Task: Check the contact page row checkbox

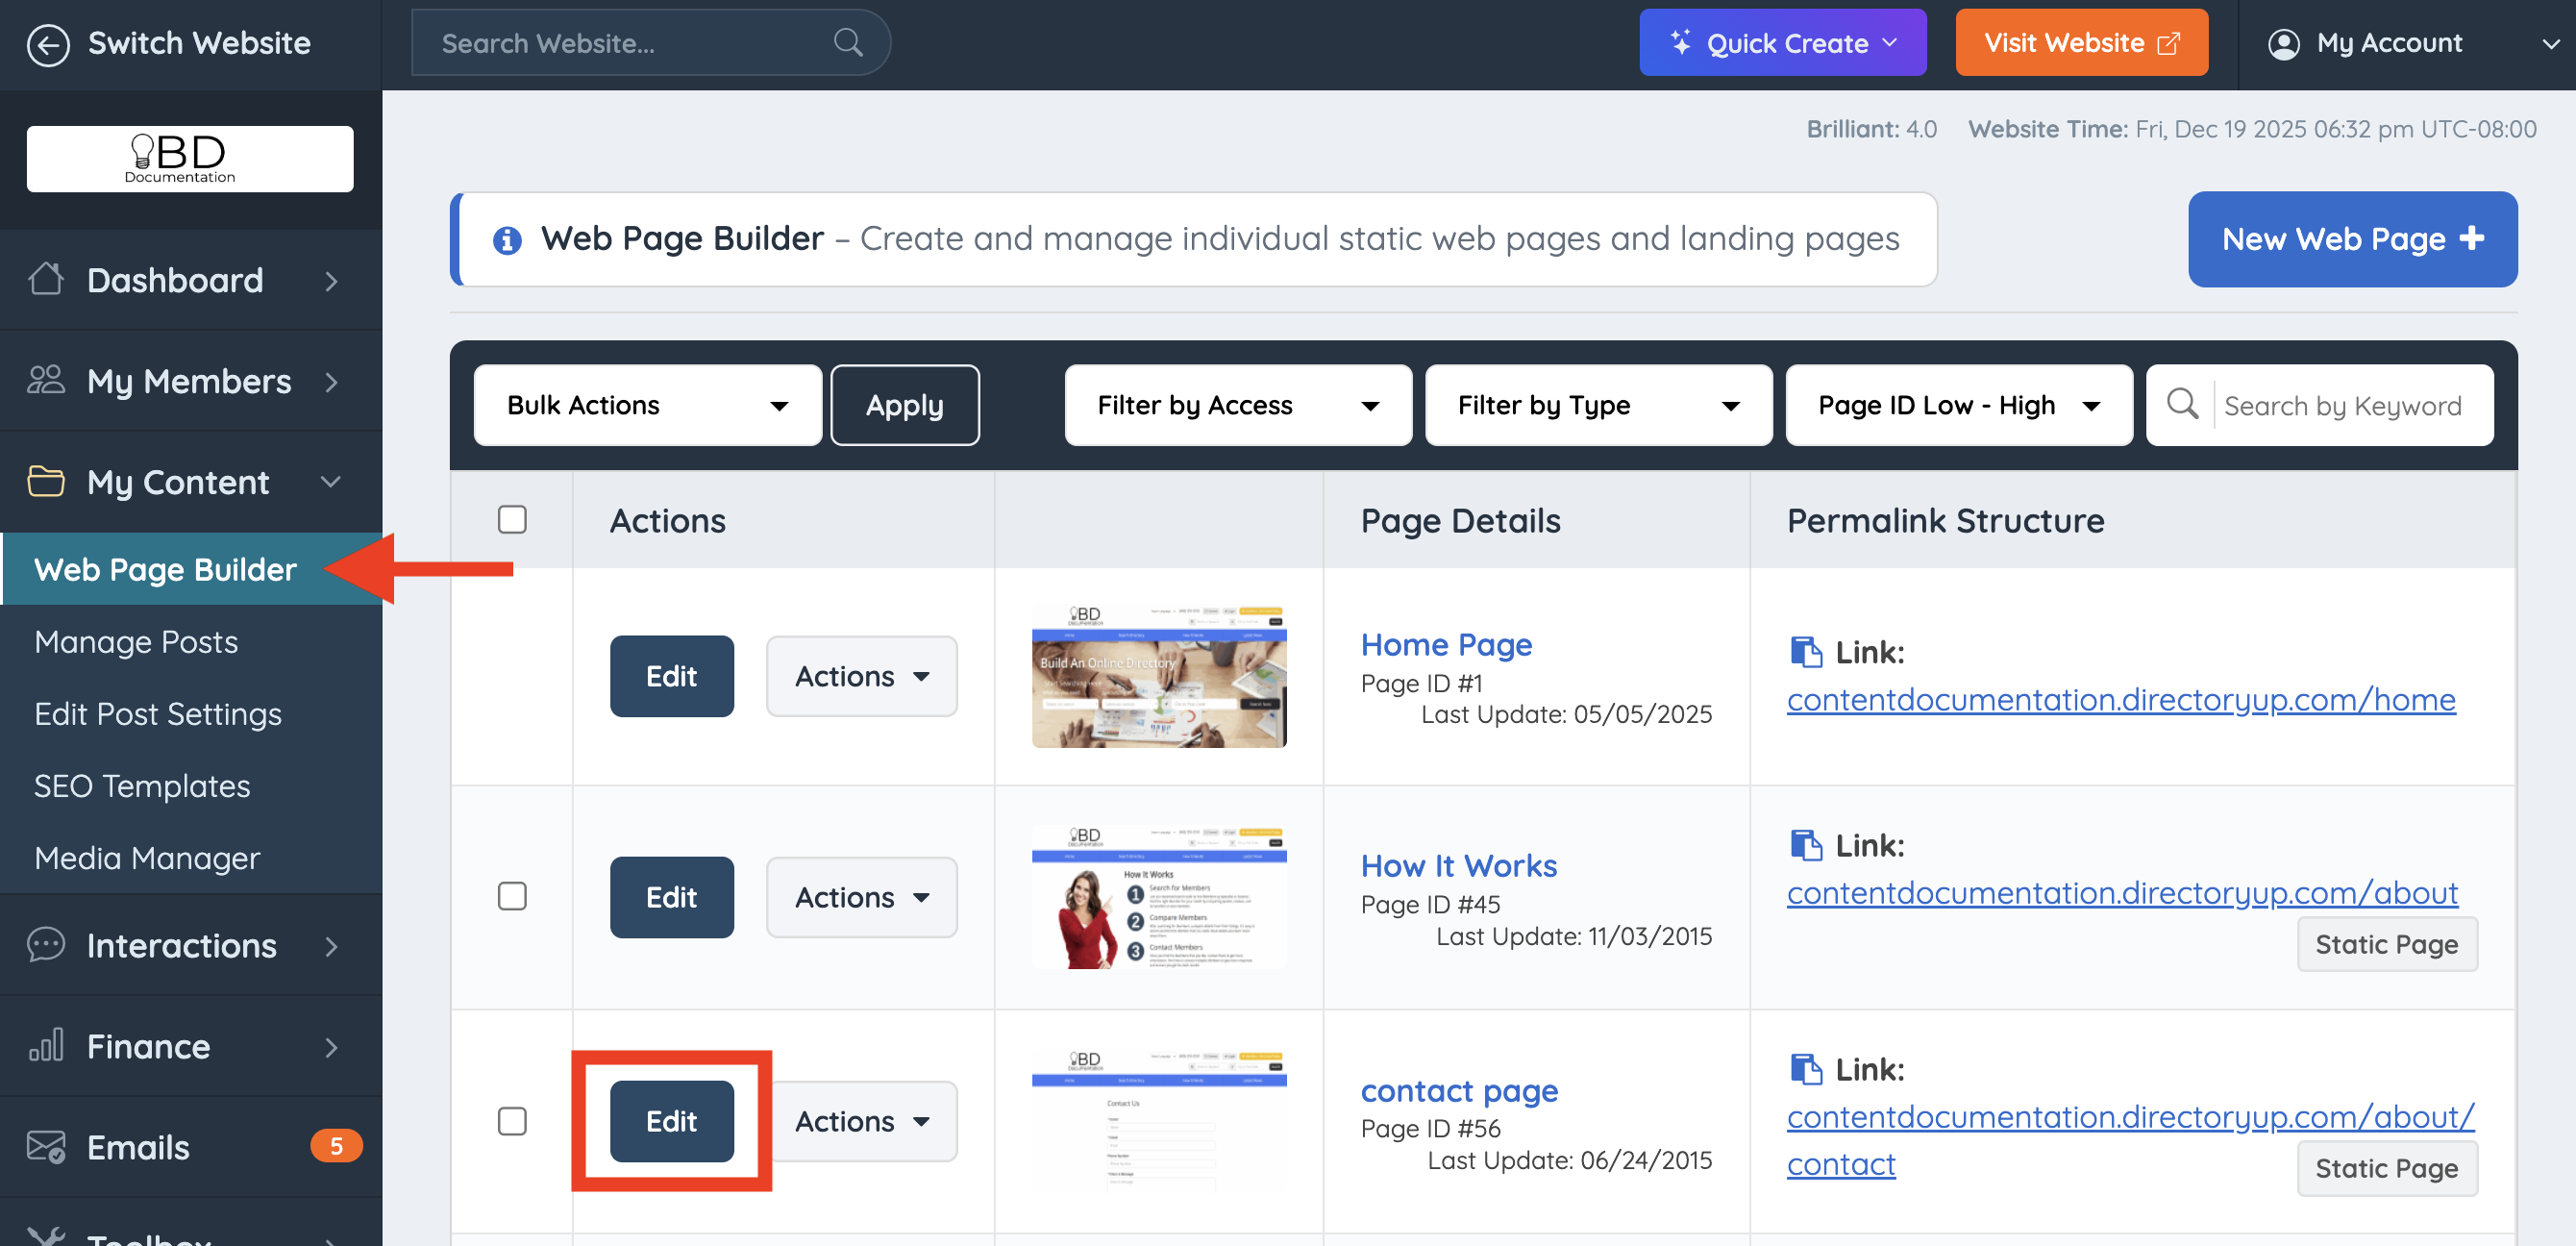Action: coord(512,1120)
